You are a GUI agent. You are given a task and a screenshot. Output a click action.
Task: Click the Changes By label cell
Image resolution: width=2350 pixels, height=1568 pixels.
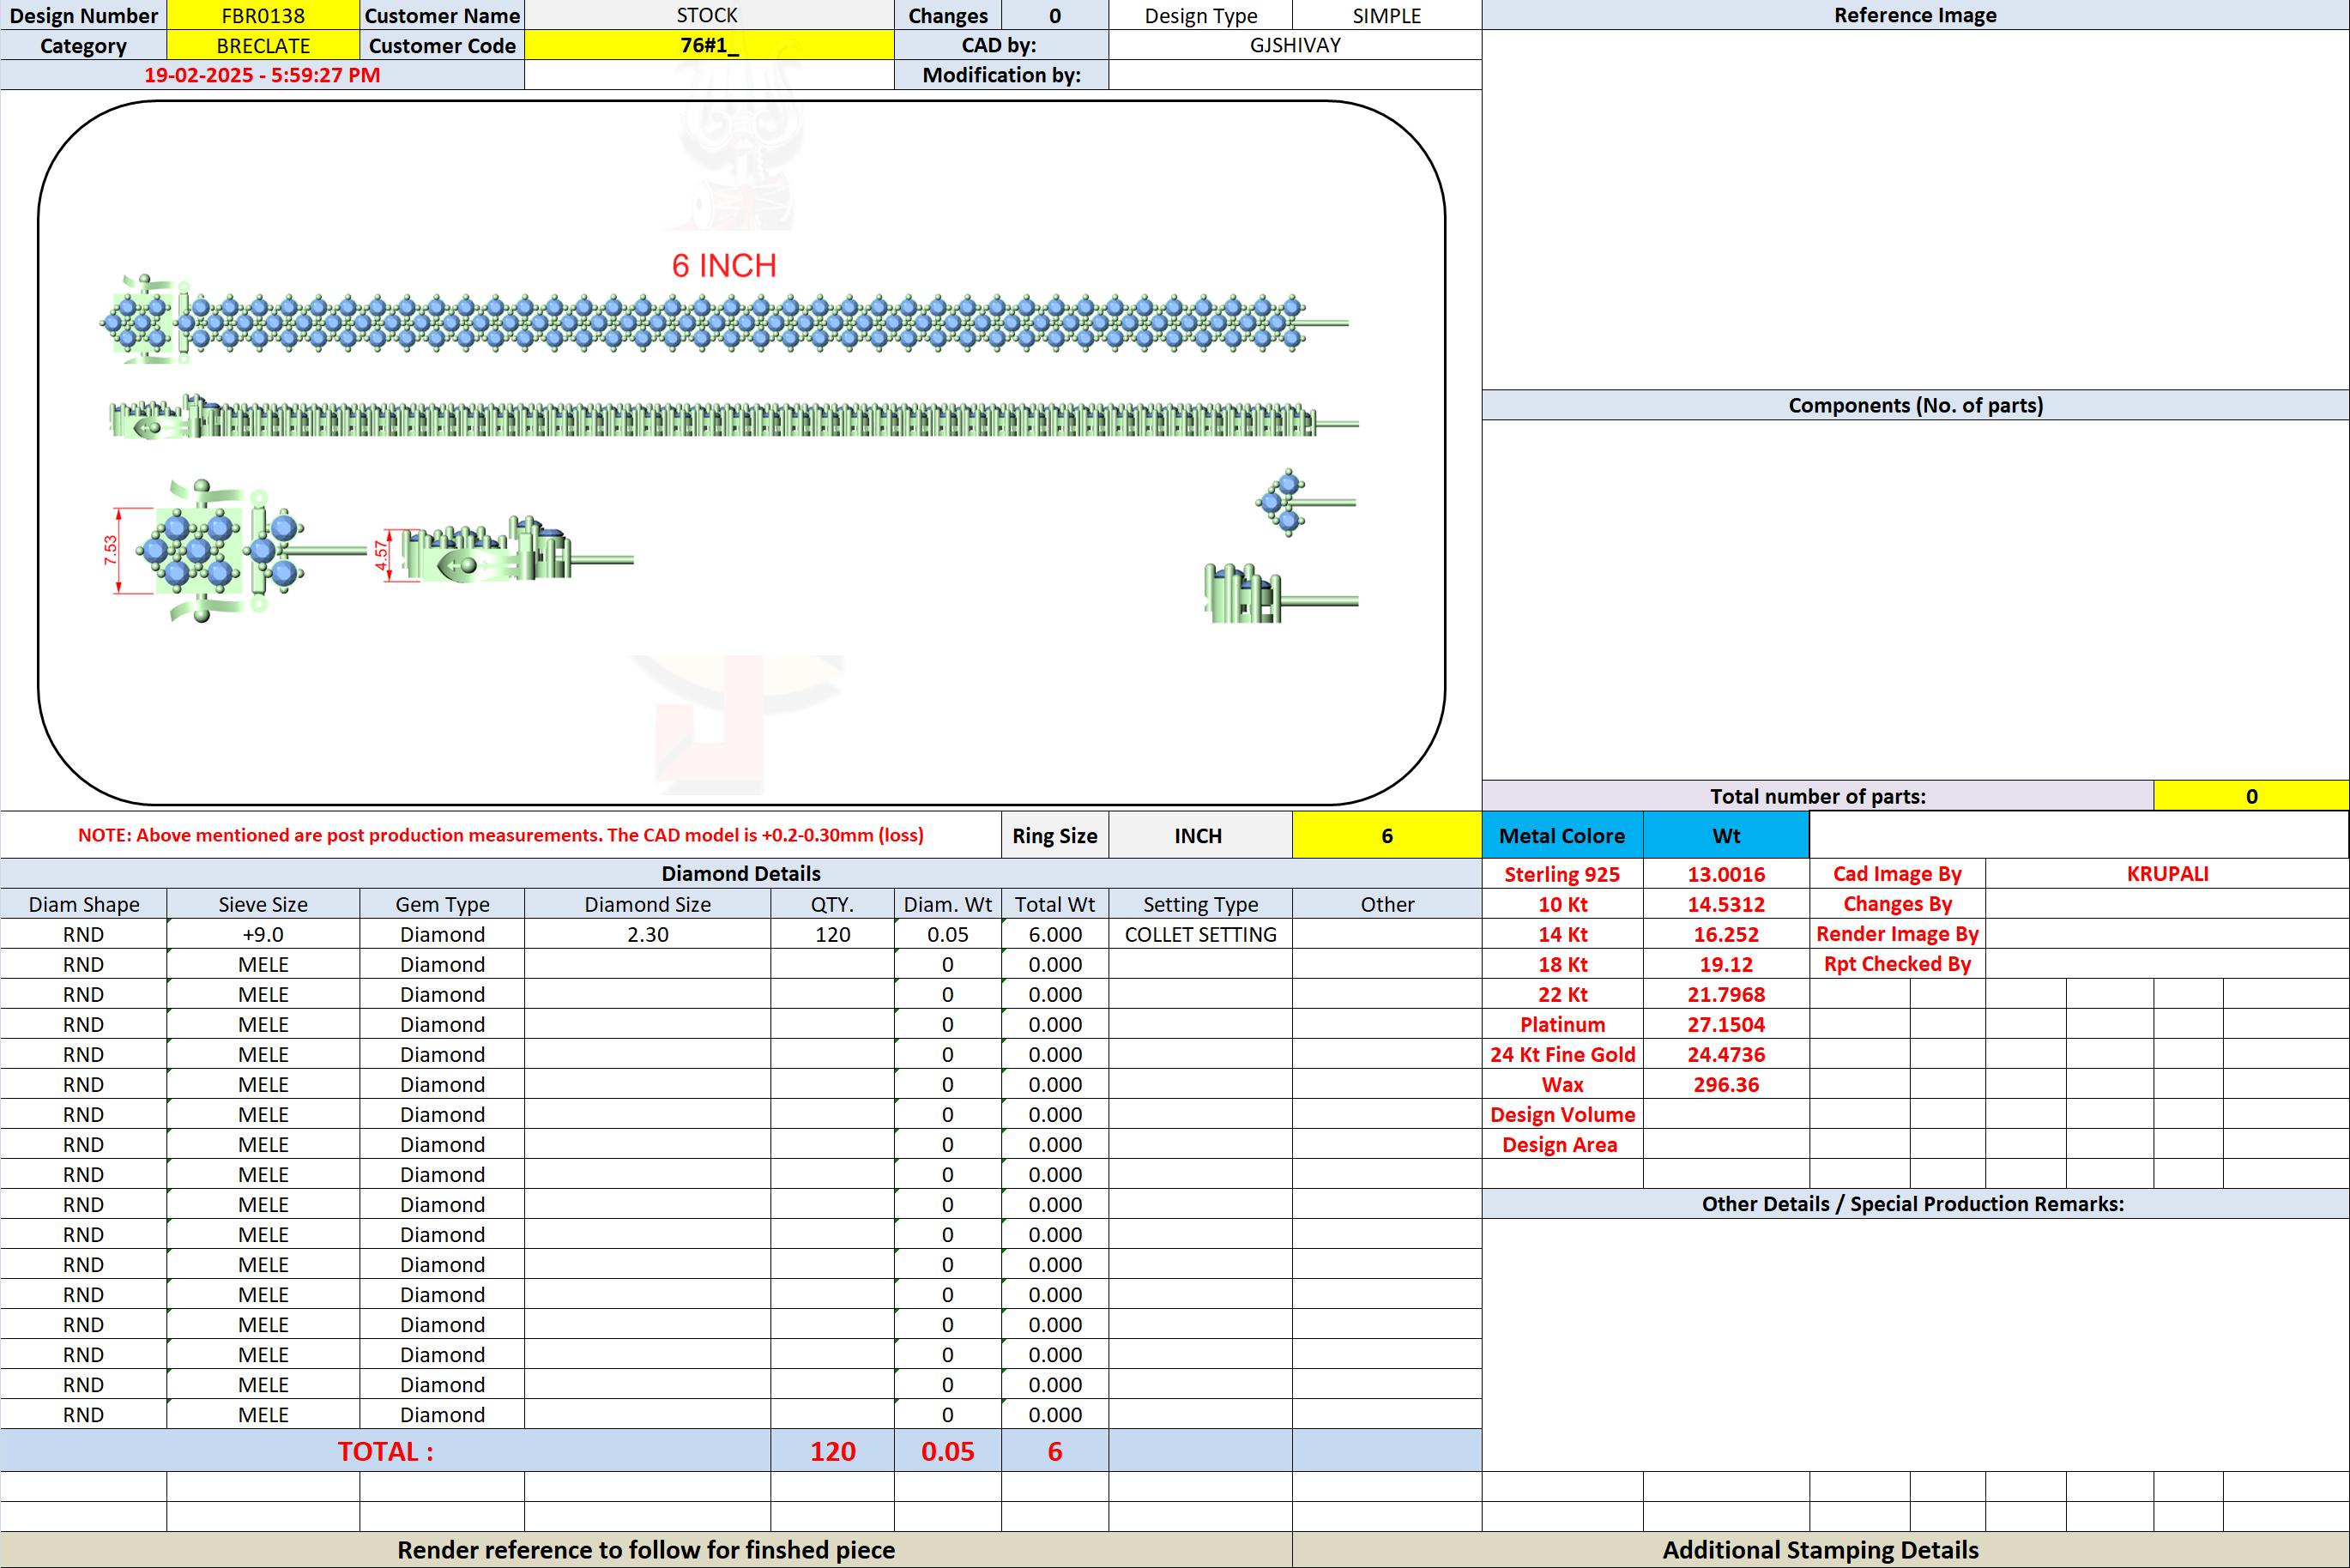[1897, 904]
